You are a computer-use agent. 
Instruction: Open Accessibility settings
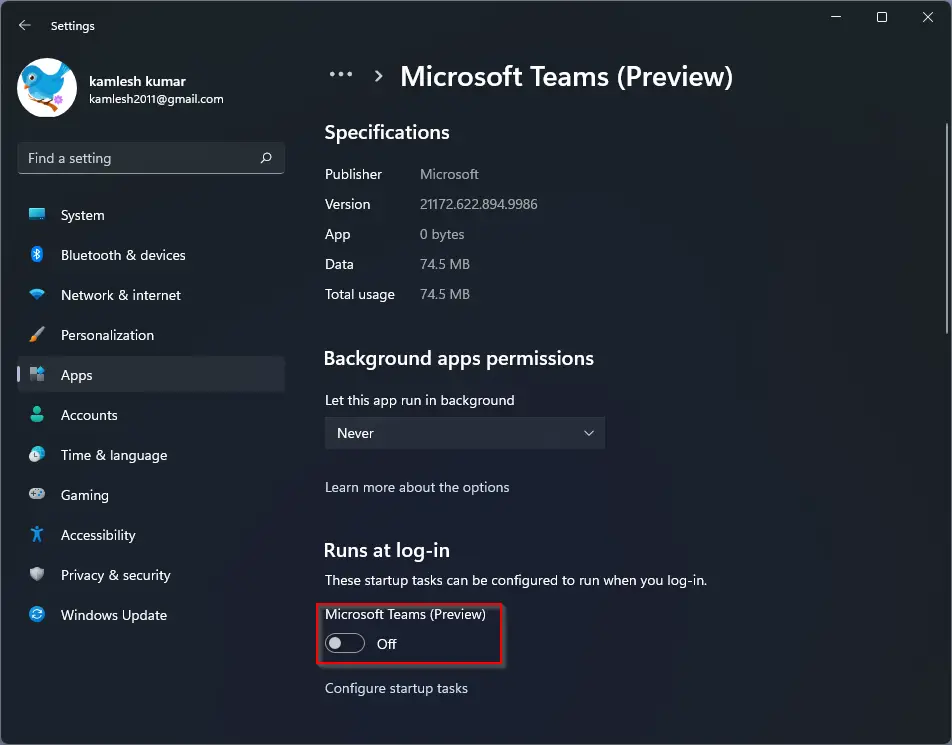click(151, 535)
